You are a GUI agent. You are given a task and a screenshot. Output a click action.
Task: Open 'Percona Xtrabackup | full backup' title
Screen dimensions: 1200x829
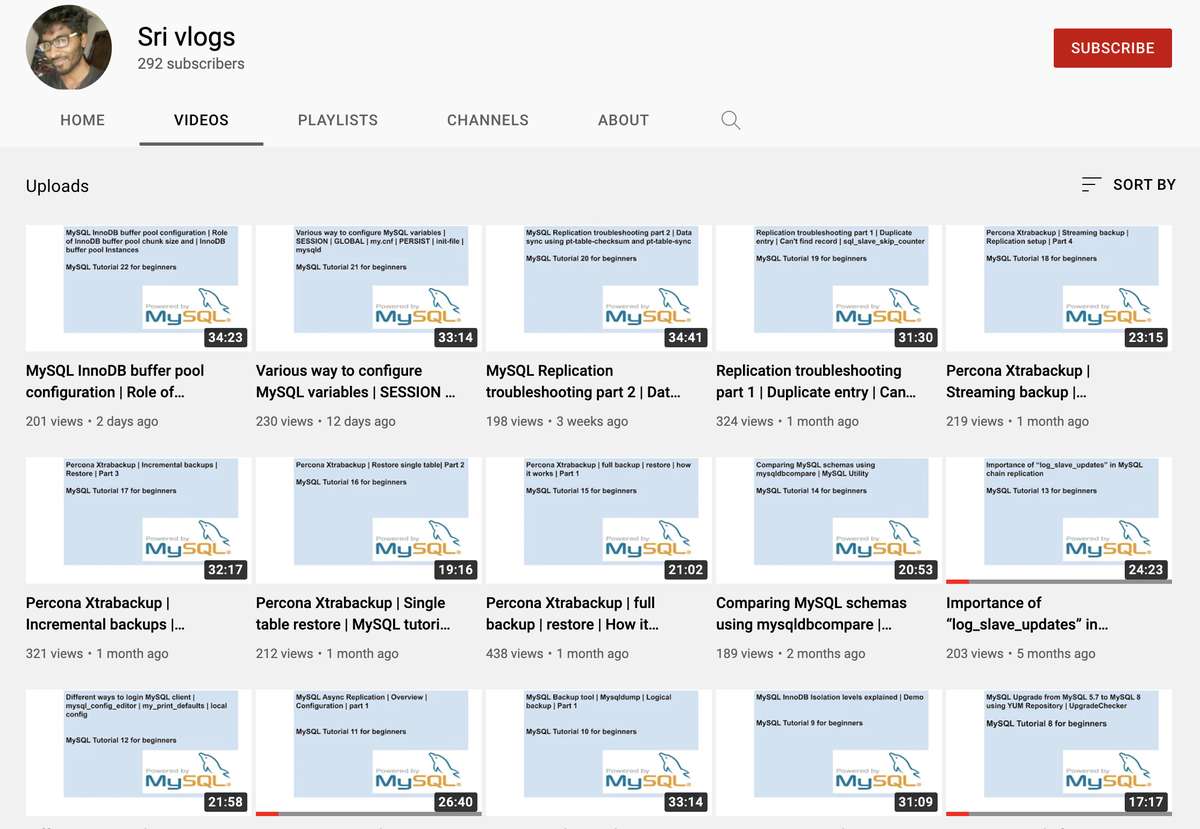click(x=573, y=613)
